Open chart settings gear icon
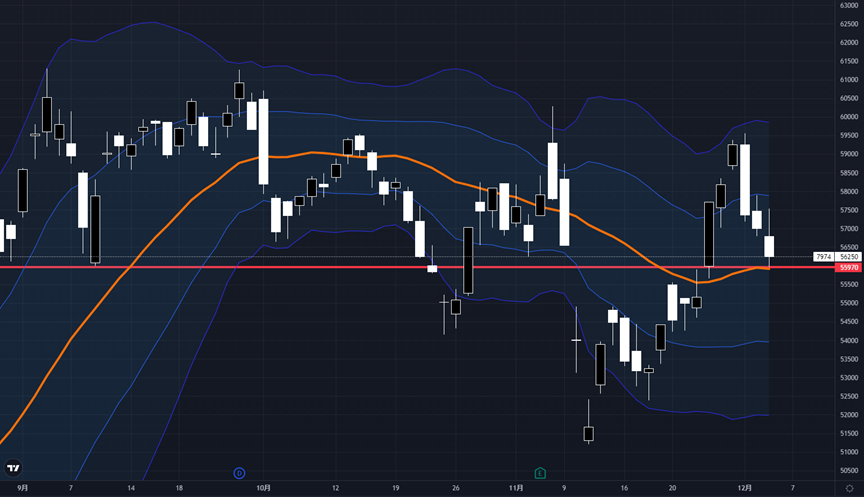 click(849, 488)
